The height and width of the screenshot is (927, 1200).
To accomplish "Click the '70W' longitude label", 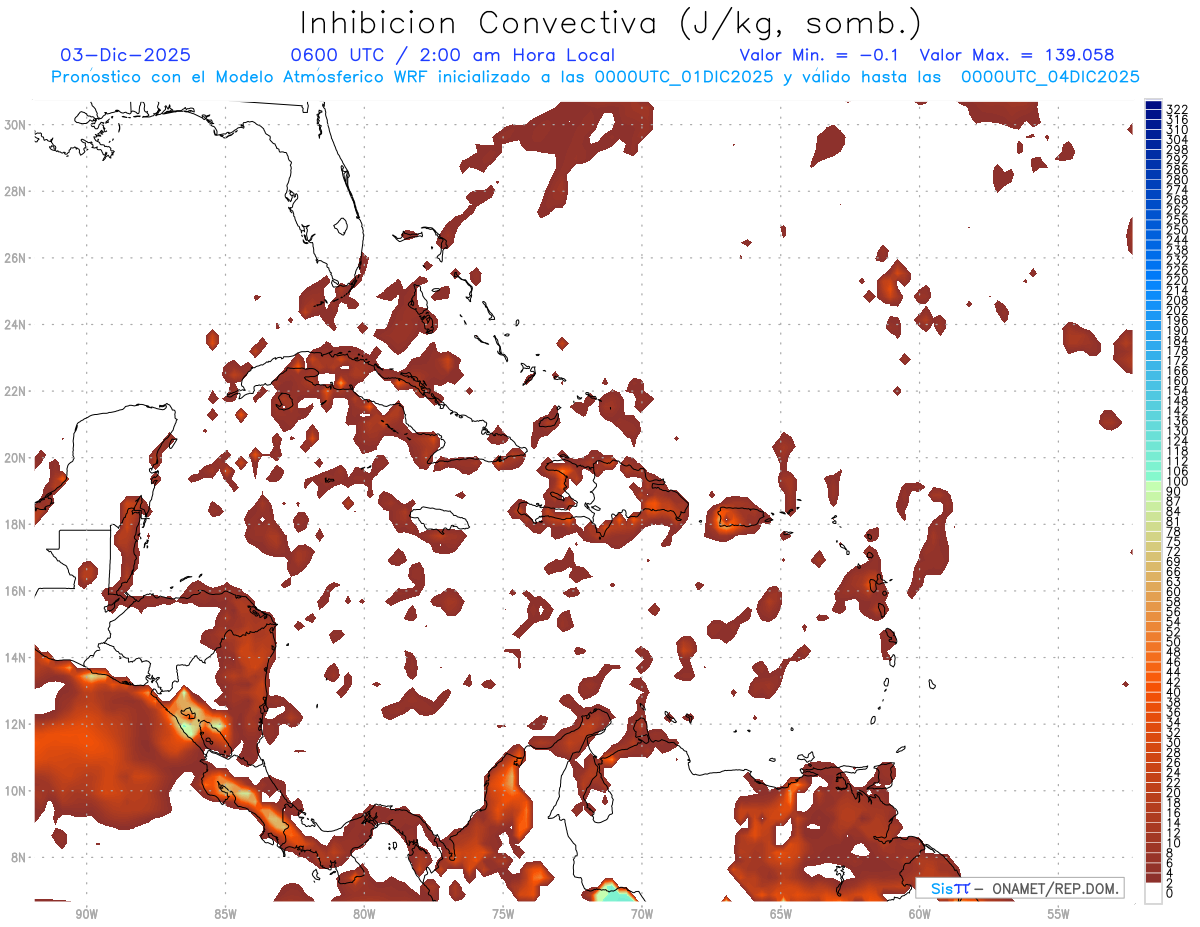I will 642,914.
